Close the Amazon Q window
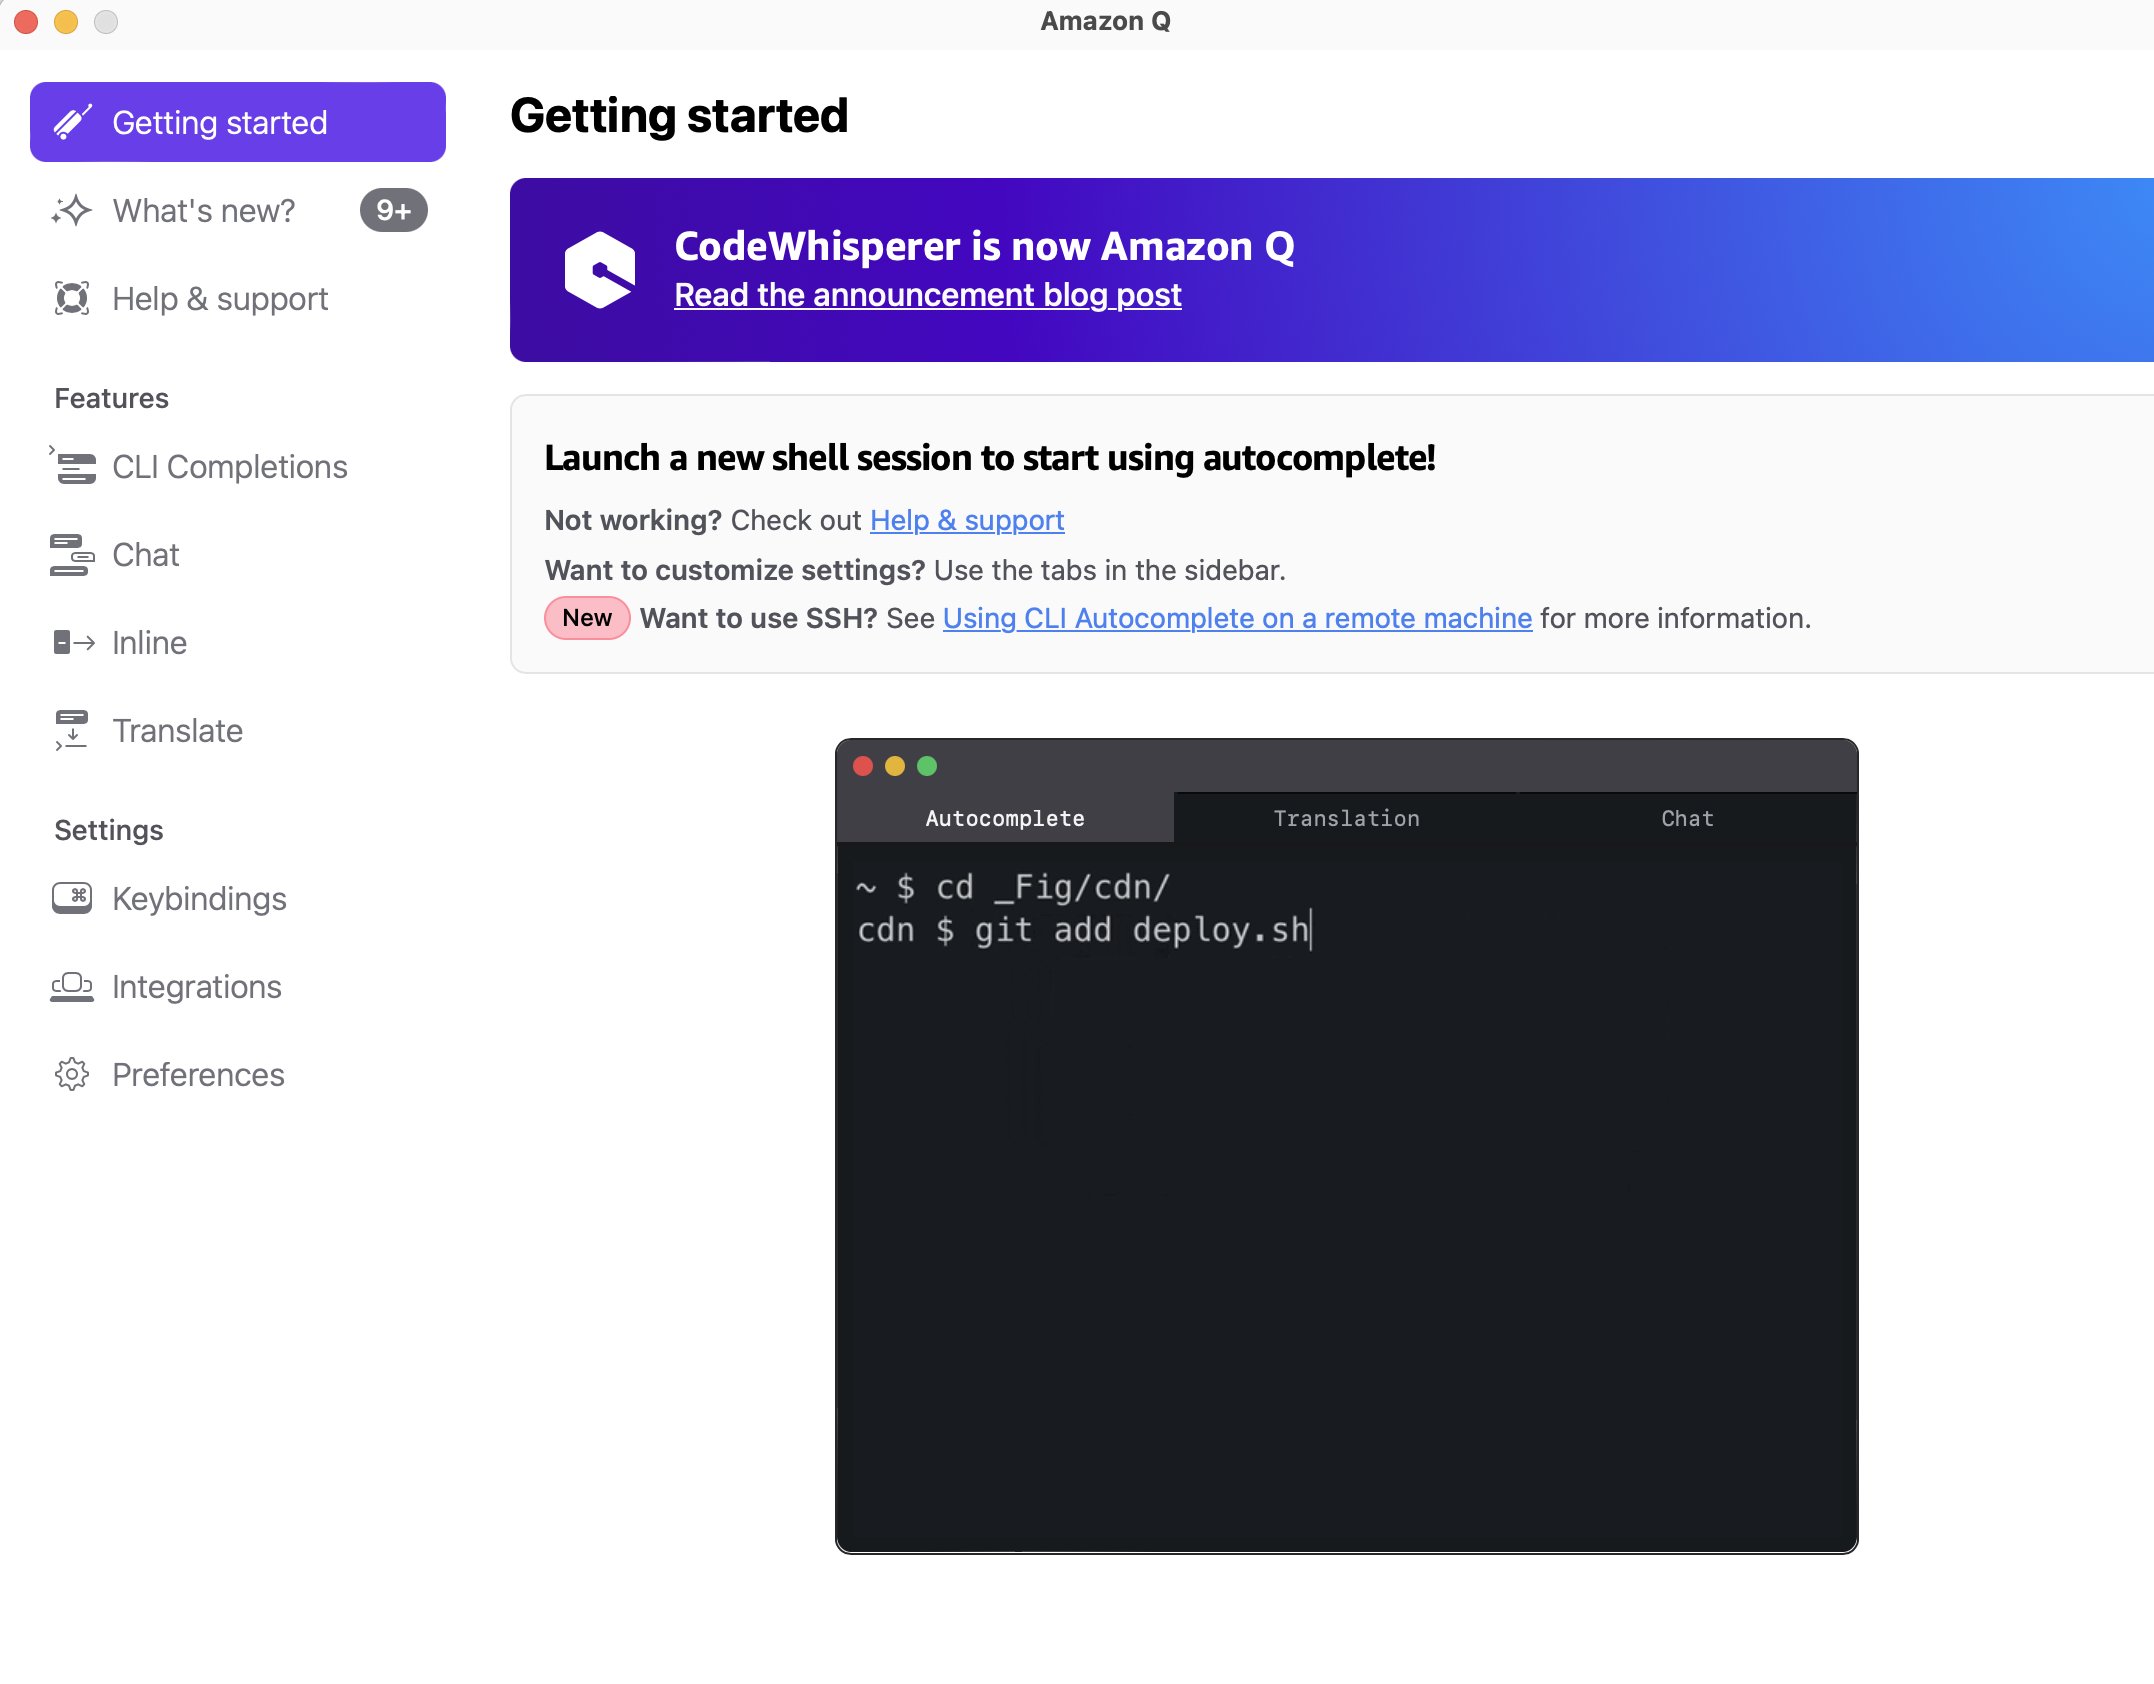Screen dimensions: 2154x1684 tap(26, 21)
